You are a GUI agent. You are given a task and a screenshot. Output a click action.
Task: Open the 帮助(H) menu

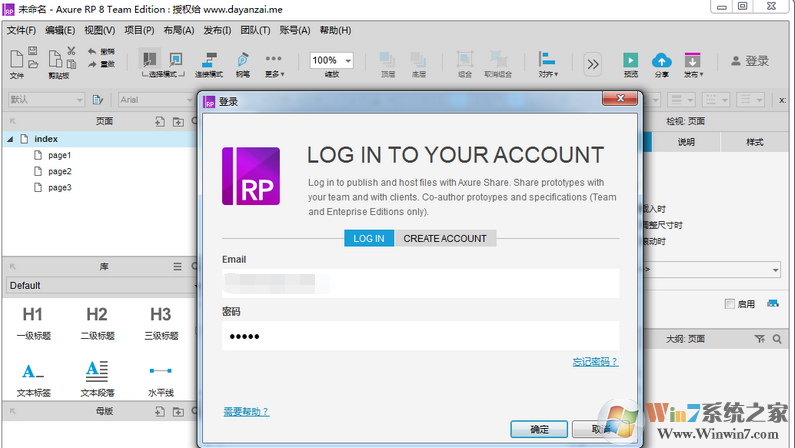[335, 30]
